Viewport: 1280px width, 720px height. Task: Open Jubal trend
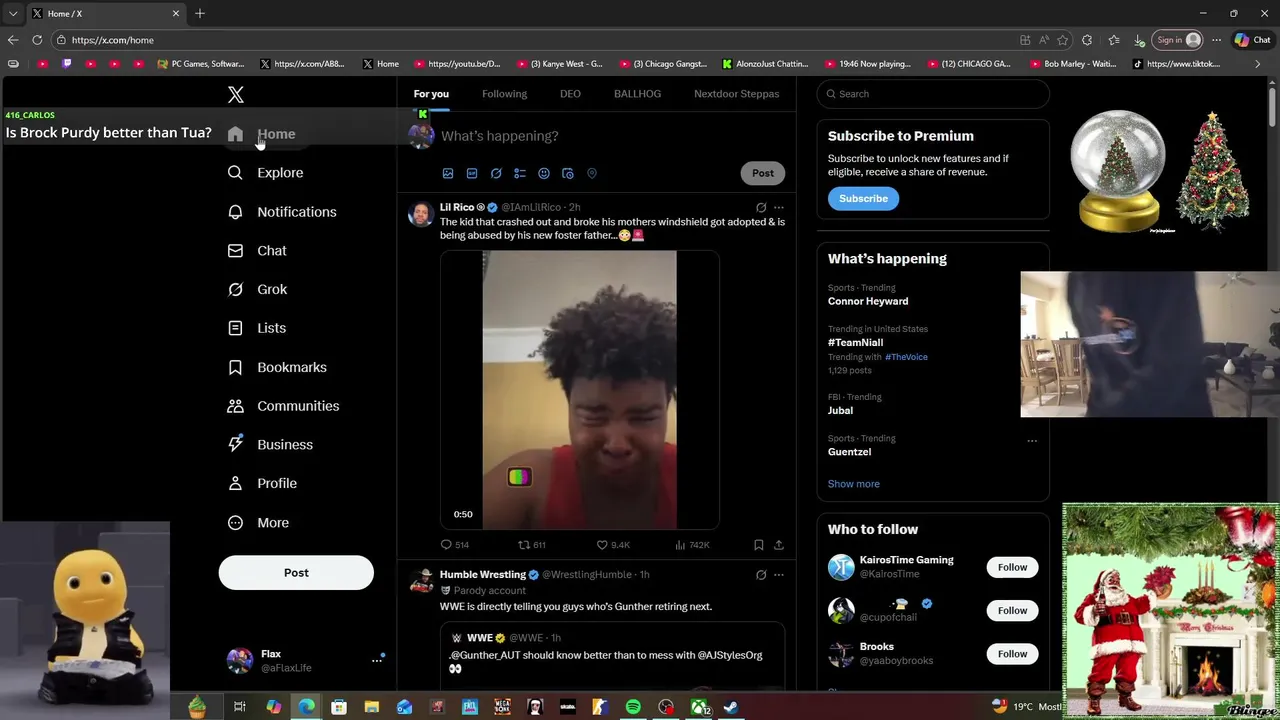(x=840, y=411)
